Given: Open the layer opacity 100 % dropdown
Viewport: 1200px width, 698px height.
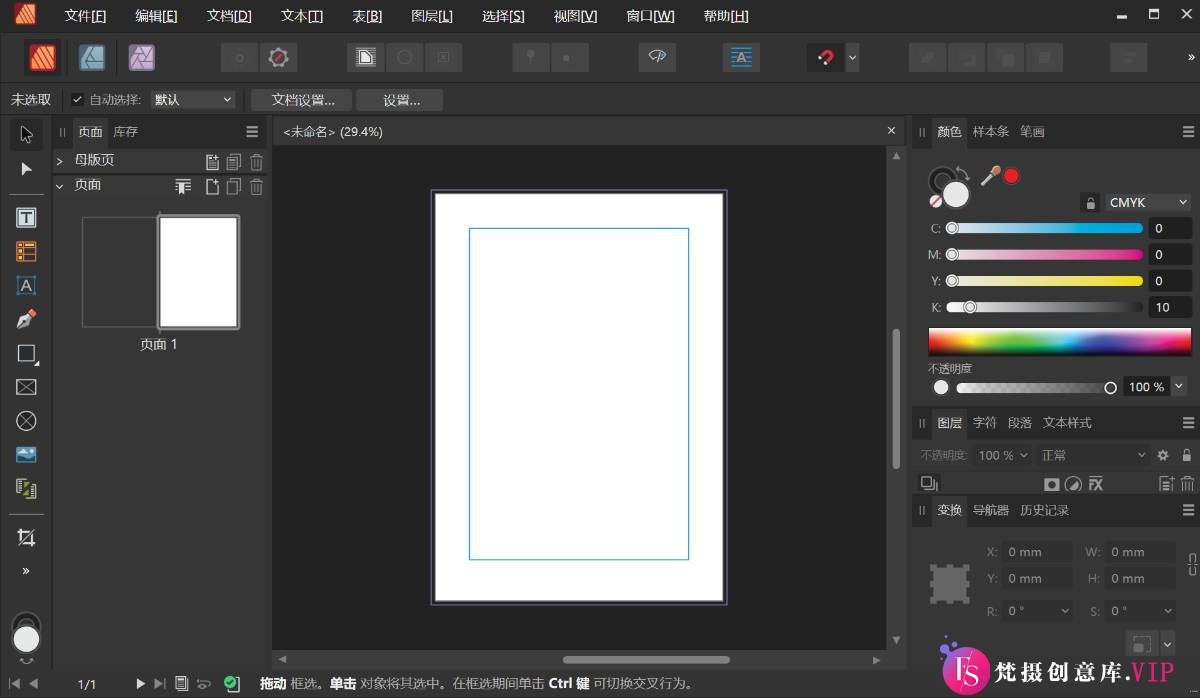Looking at the screenshot, I should point(1003,455).
